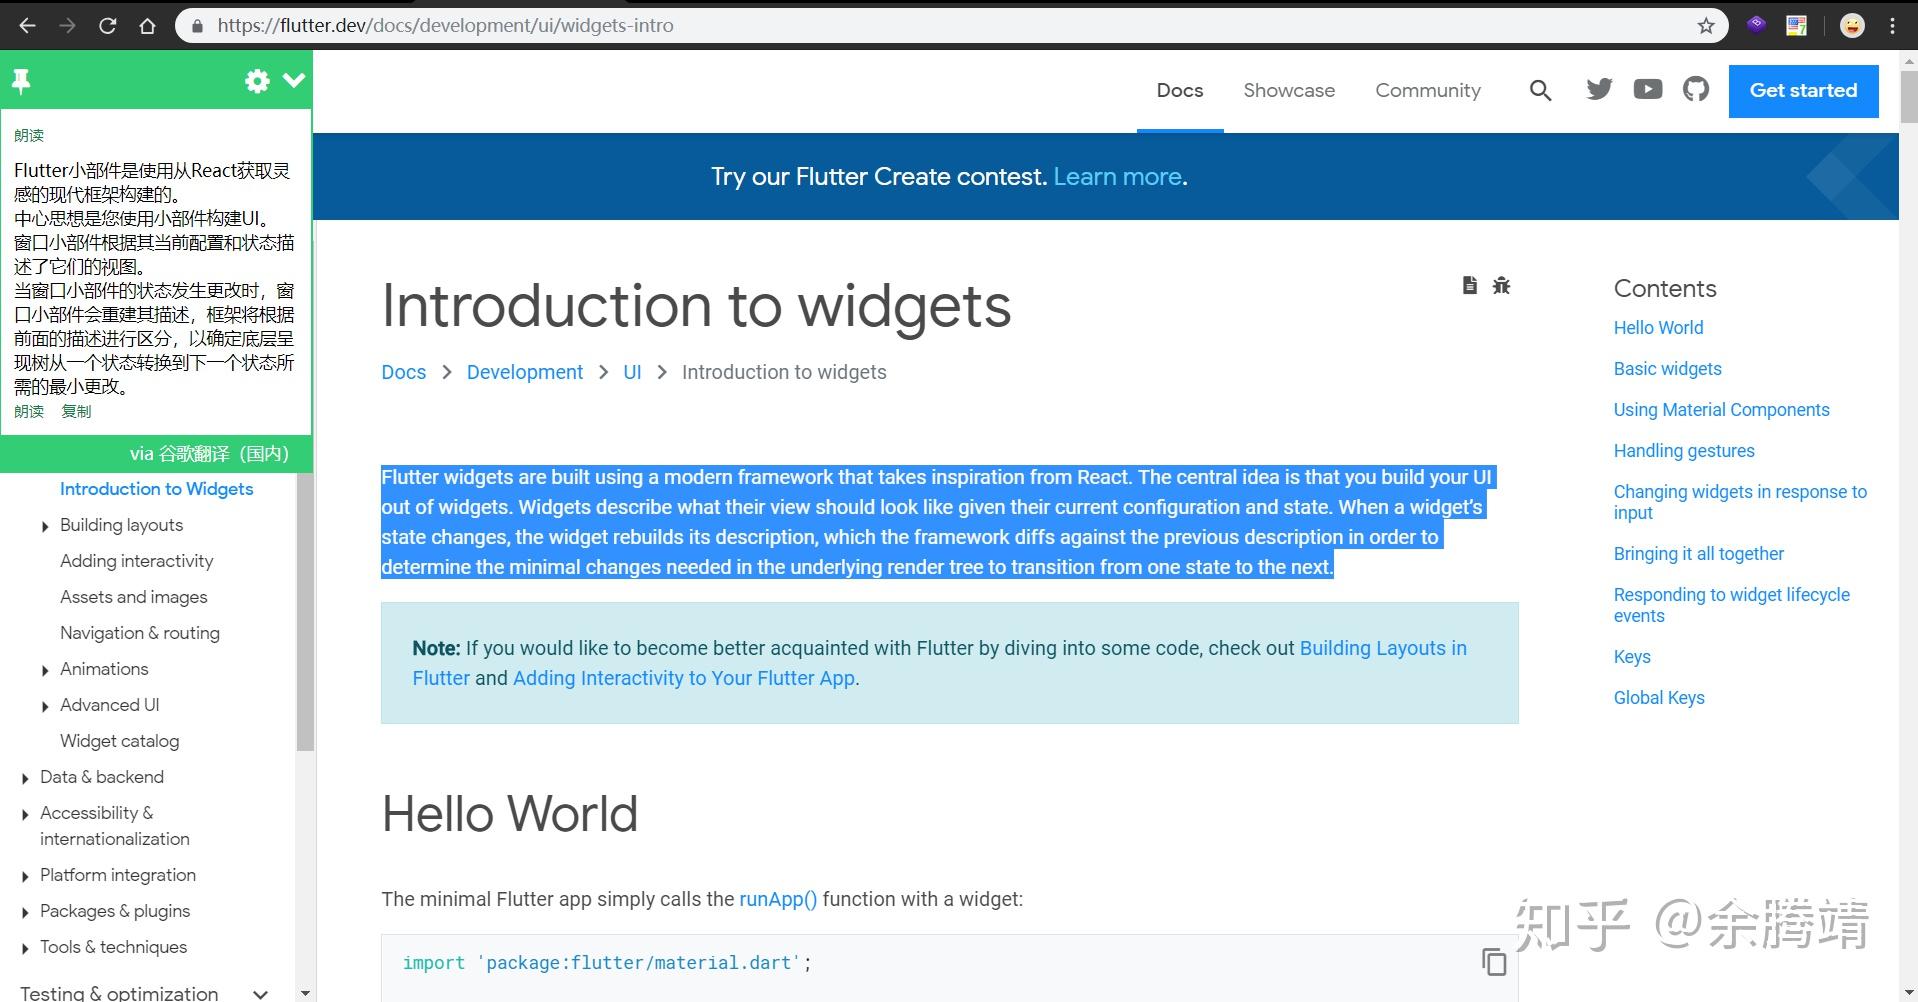Click the view page source icon
Viewport: 1918px width, 1002px height.
[x=1469, y=286]
